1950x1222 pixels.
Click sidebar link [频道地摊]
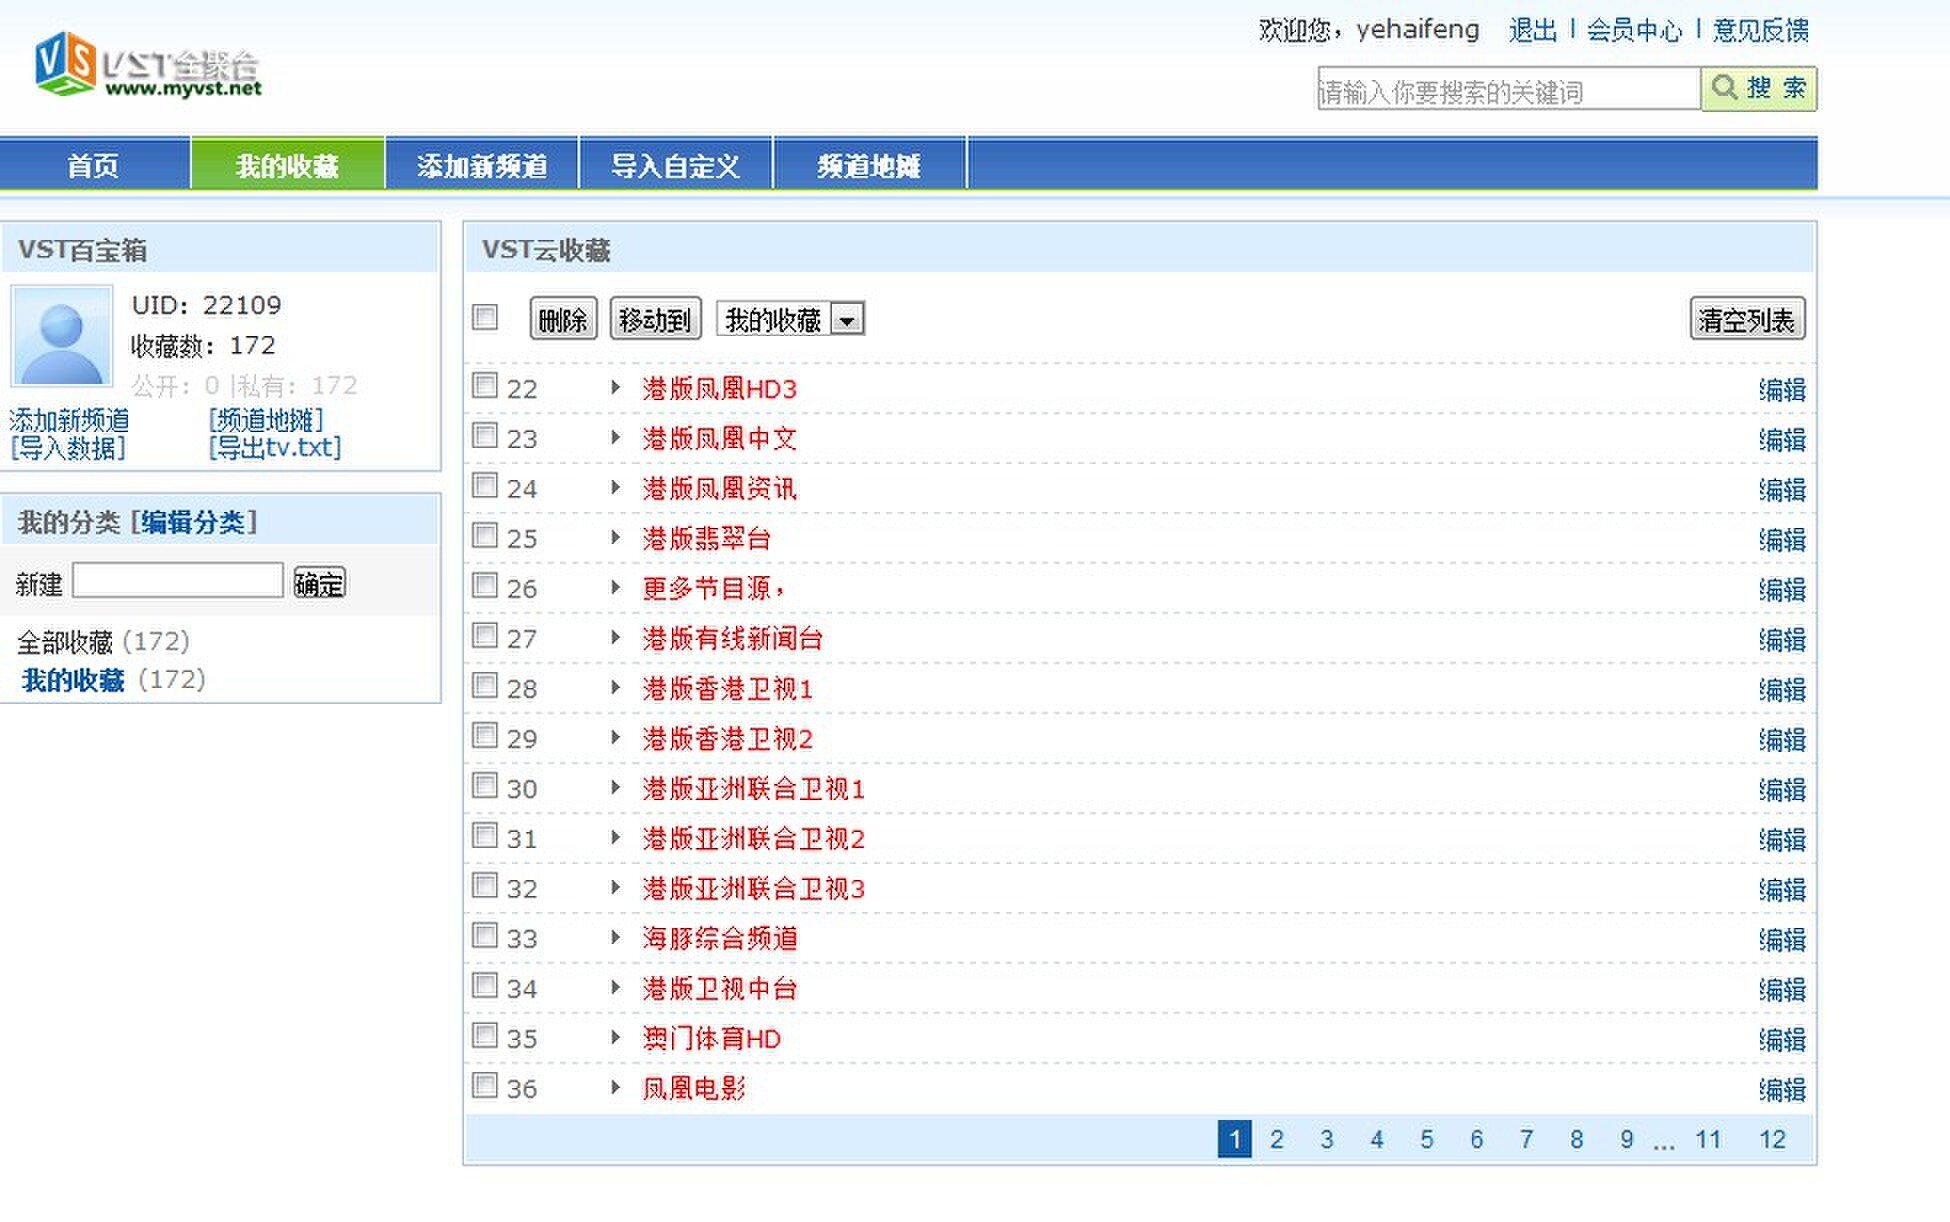266,419
